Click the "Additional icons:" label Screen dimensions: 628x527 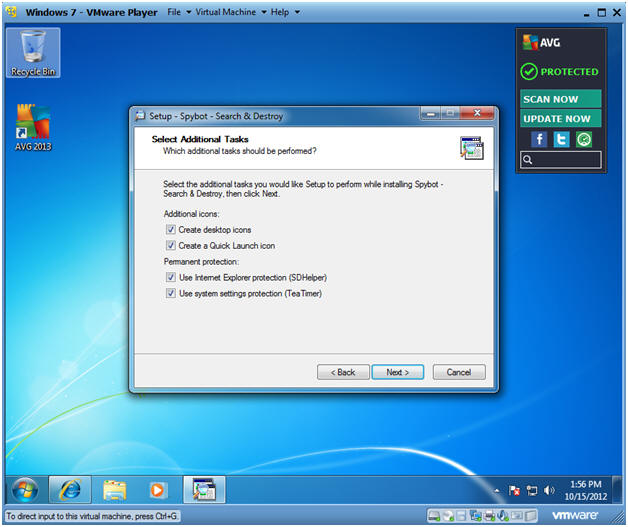pos(191,214)
